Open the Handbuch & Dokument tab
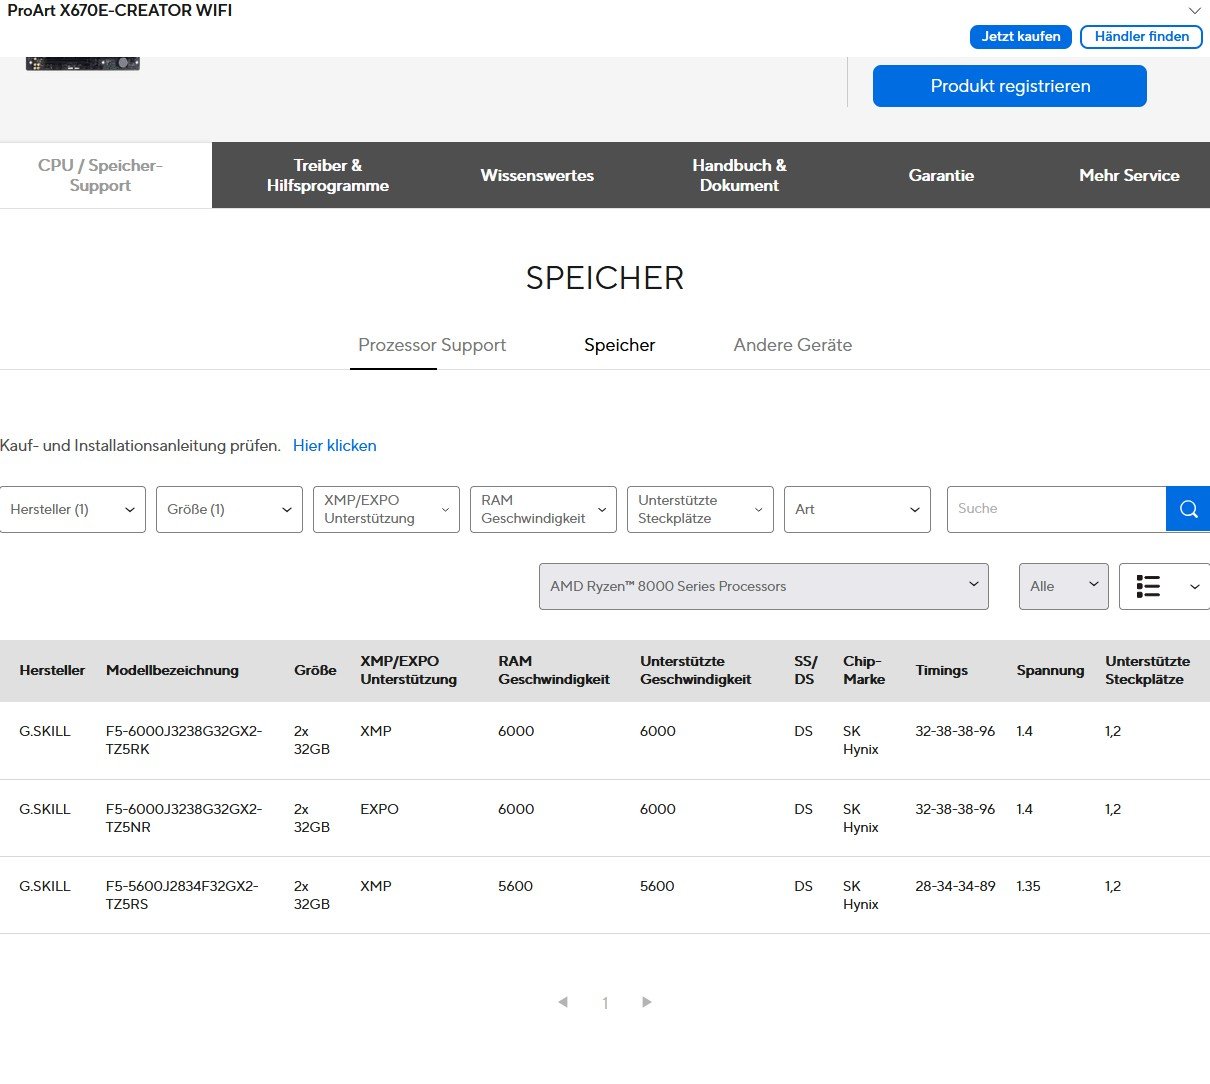 739,175
